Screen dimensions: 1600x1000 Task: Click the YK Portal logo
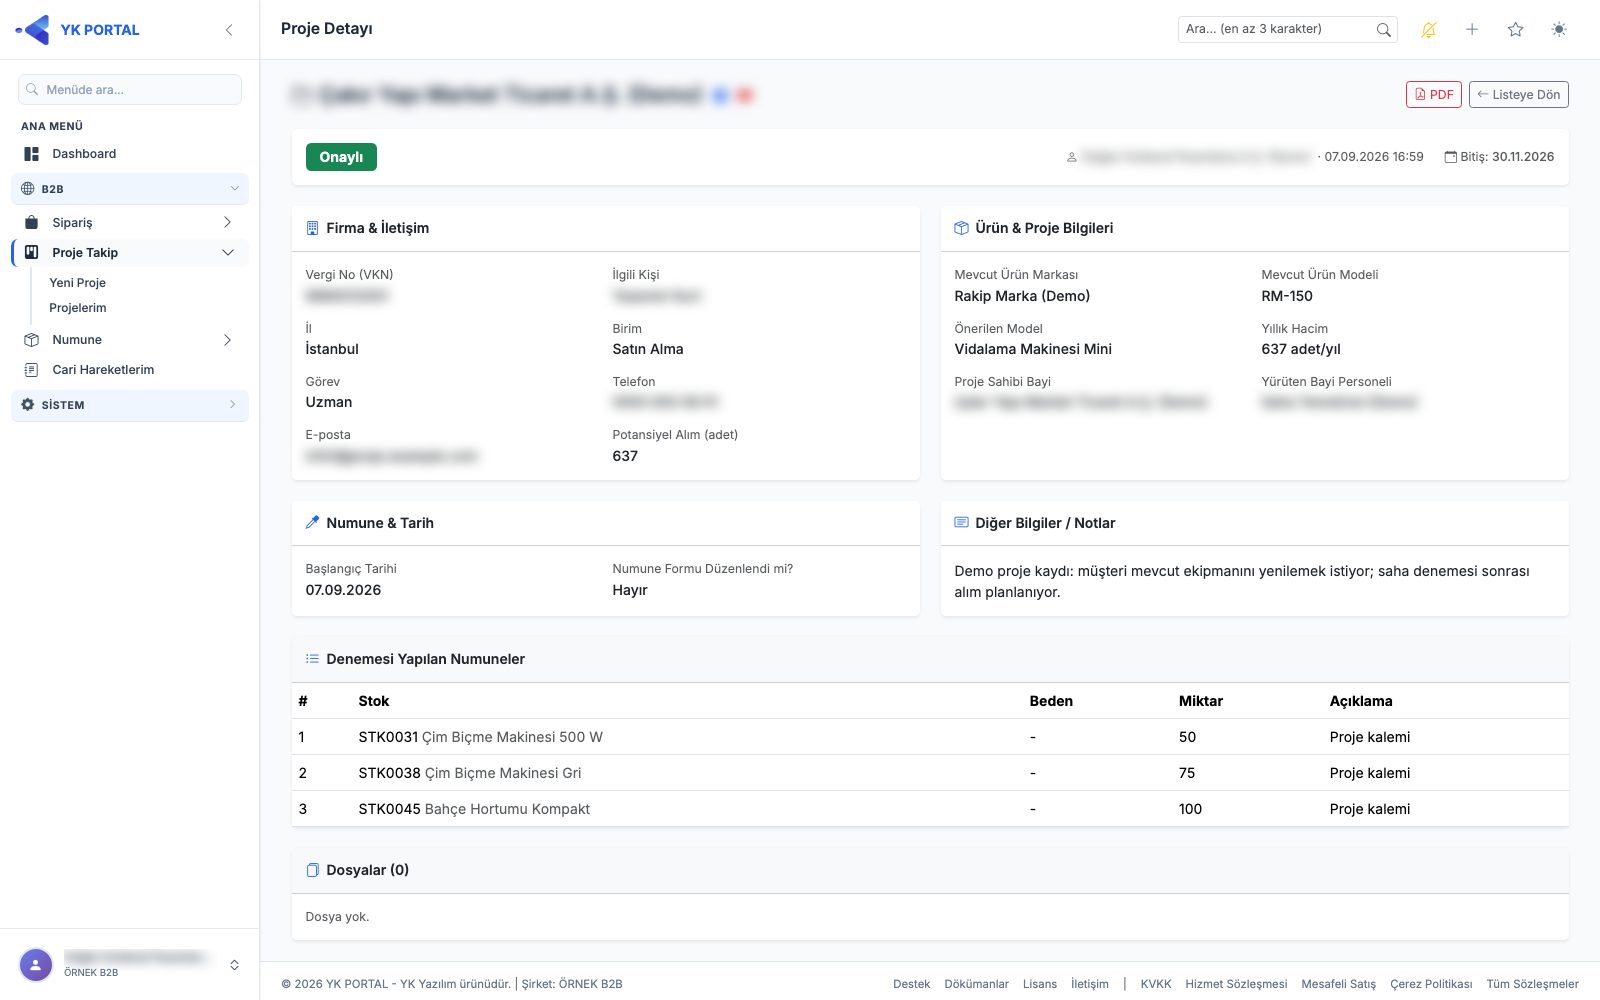coord(77,30)
